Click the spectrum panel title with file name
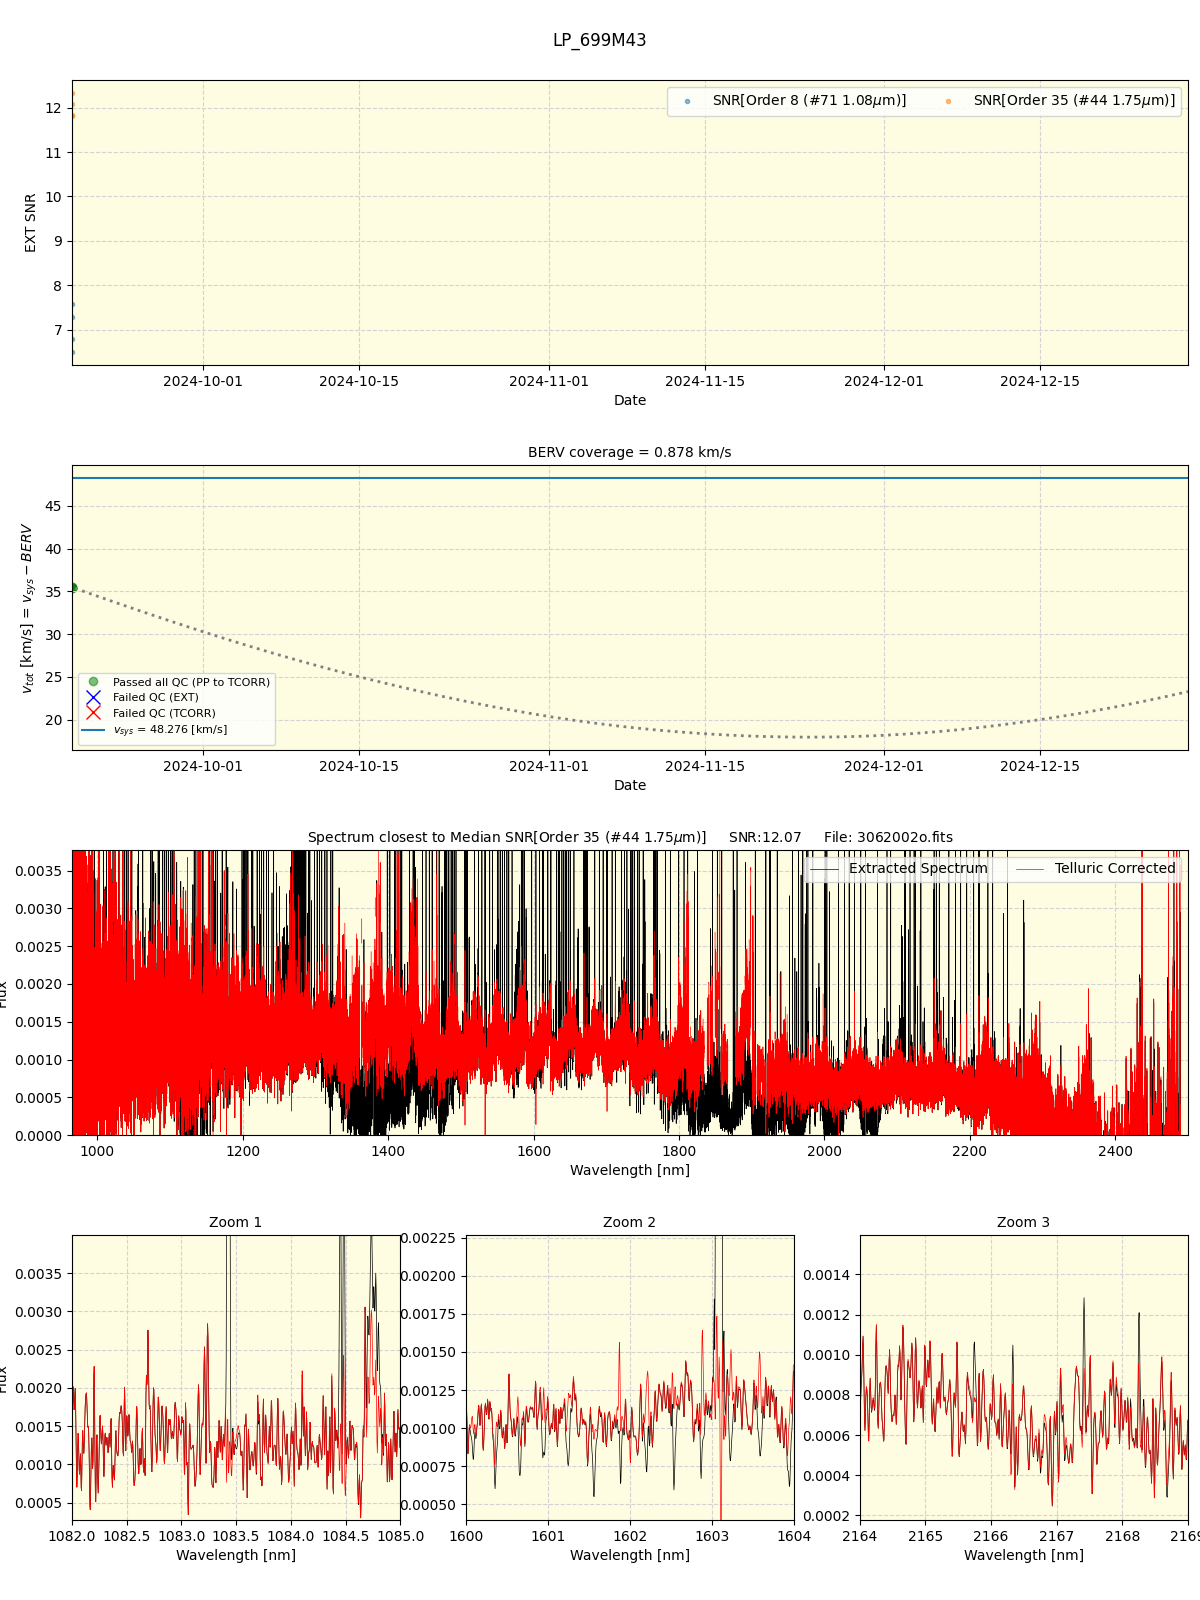This screenshot has width=1200, height=1600. click(629, 838)
